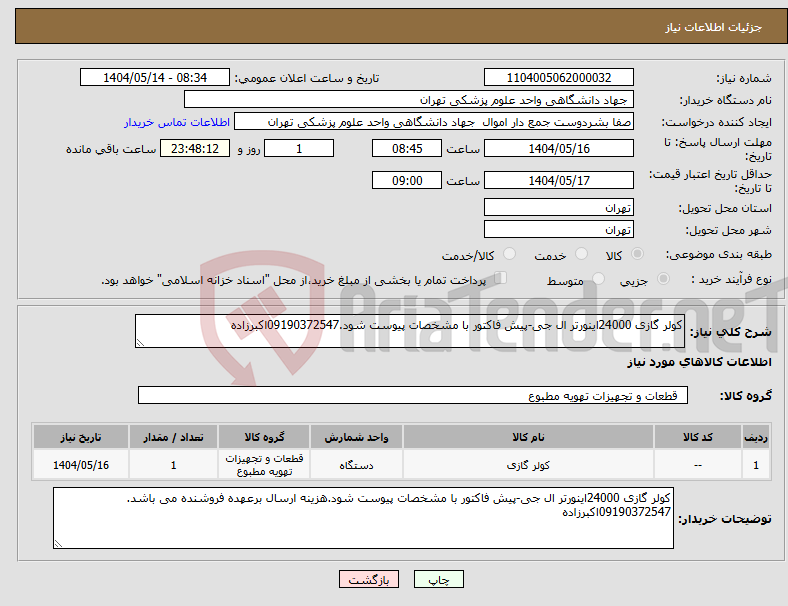
Task: Click the کد کالا column header
Action: (x=698, y=437)
